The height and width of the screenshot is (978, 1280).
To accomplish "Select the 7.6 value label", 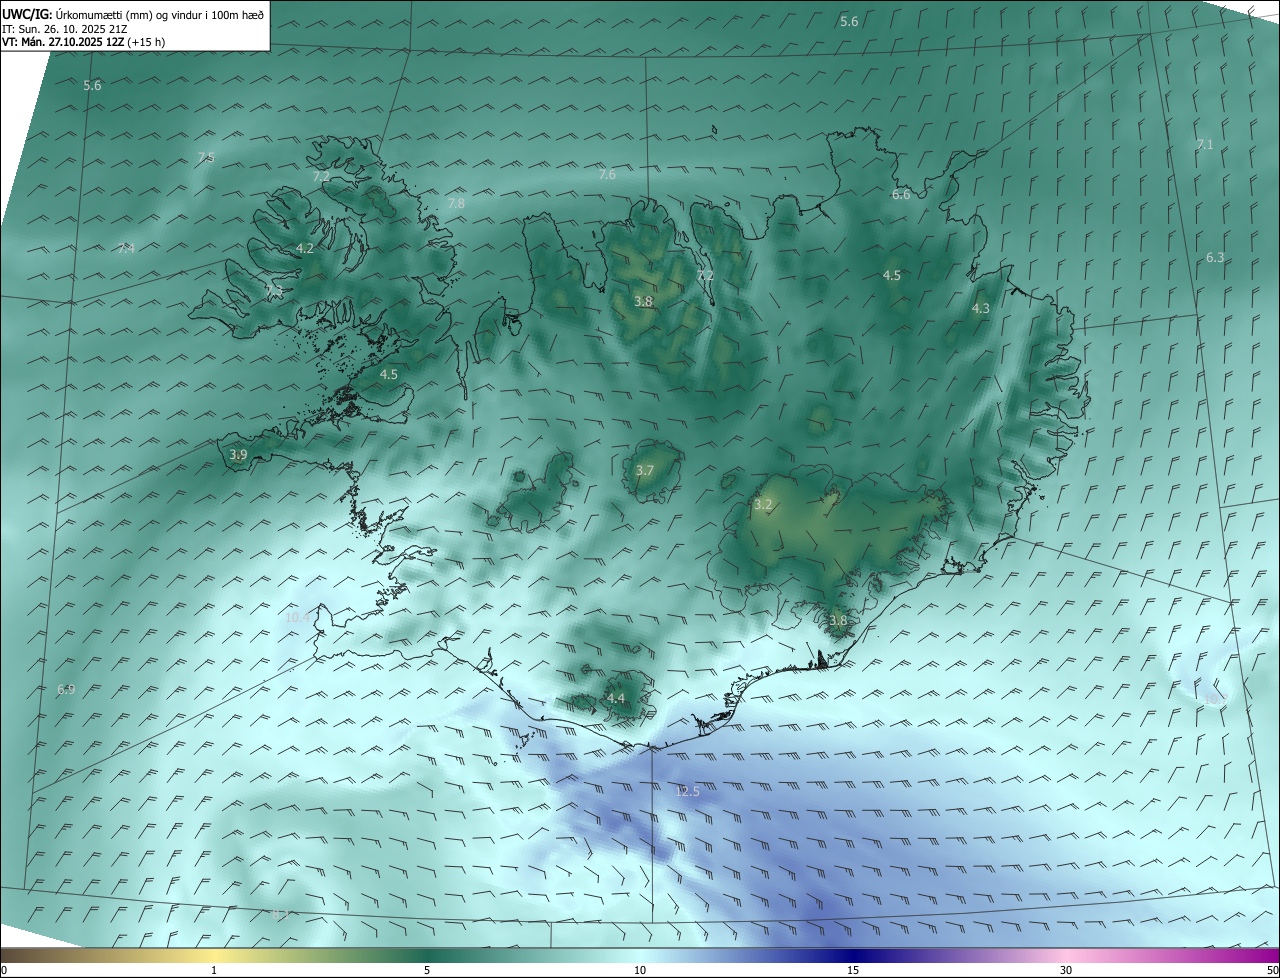I will pos(607,174).
